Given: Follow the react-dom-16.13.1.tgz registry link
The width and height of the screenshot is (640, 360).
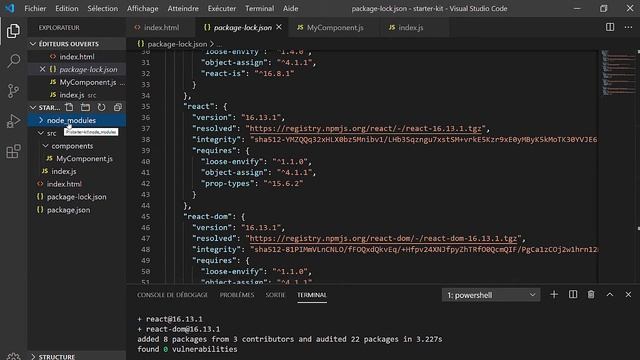Looking at the screenshot, I should (383, 238).
